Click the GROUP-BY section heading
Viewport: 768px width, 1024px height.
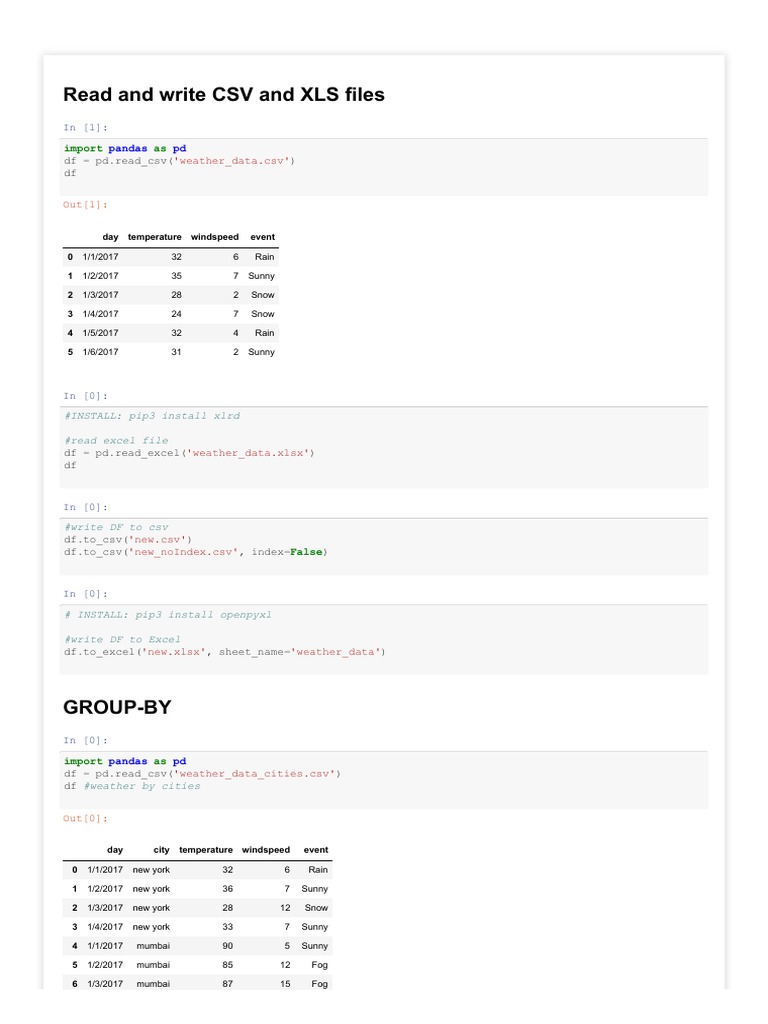(x=117, y=707)
